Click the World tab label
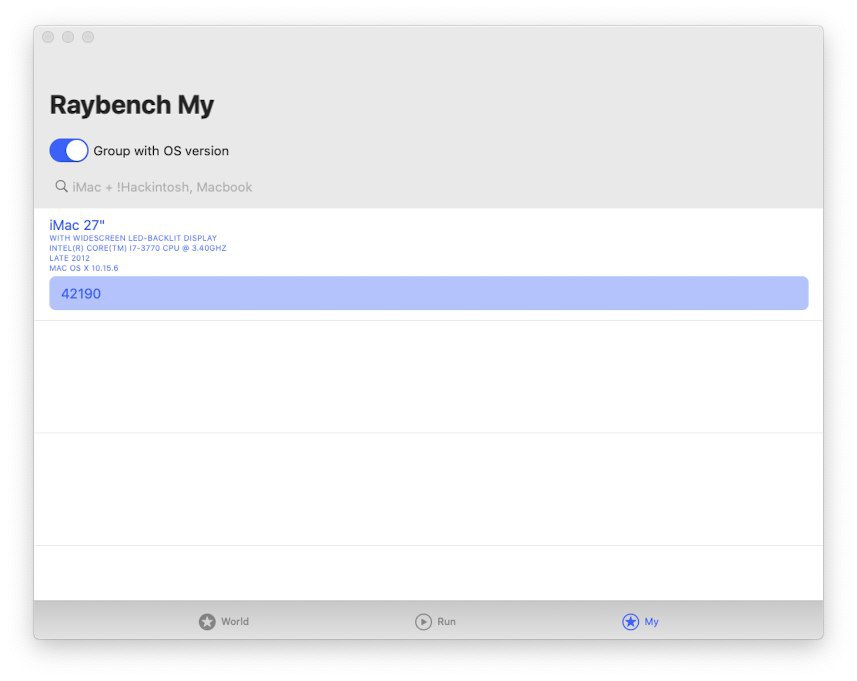Image resolution: width=857 pixels, height=681 pixels. tap(235, 621)
